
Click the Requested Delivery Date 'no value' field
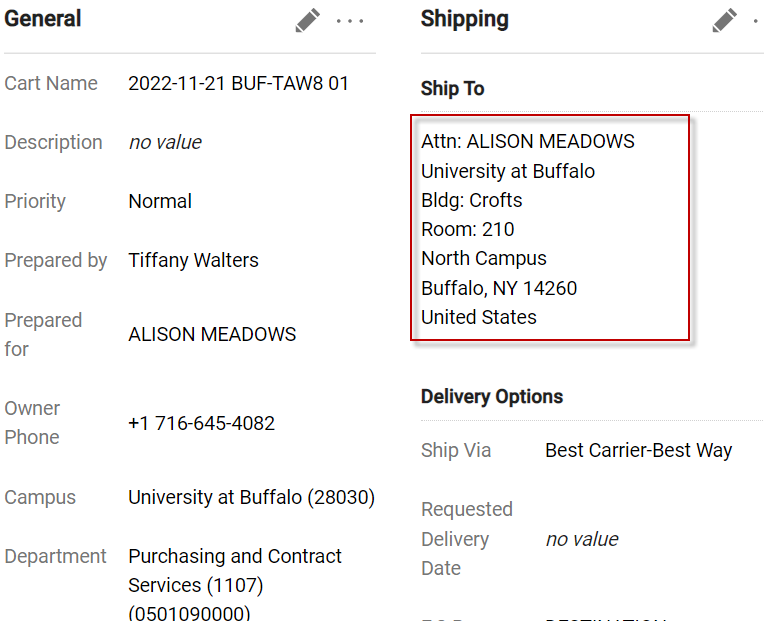[x=582, y=539]
